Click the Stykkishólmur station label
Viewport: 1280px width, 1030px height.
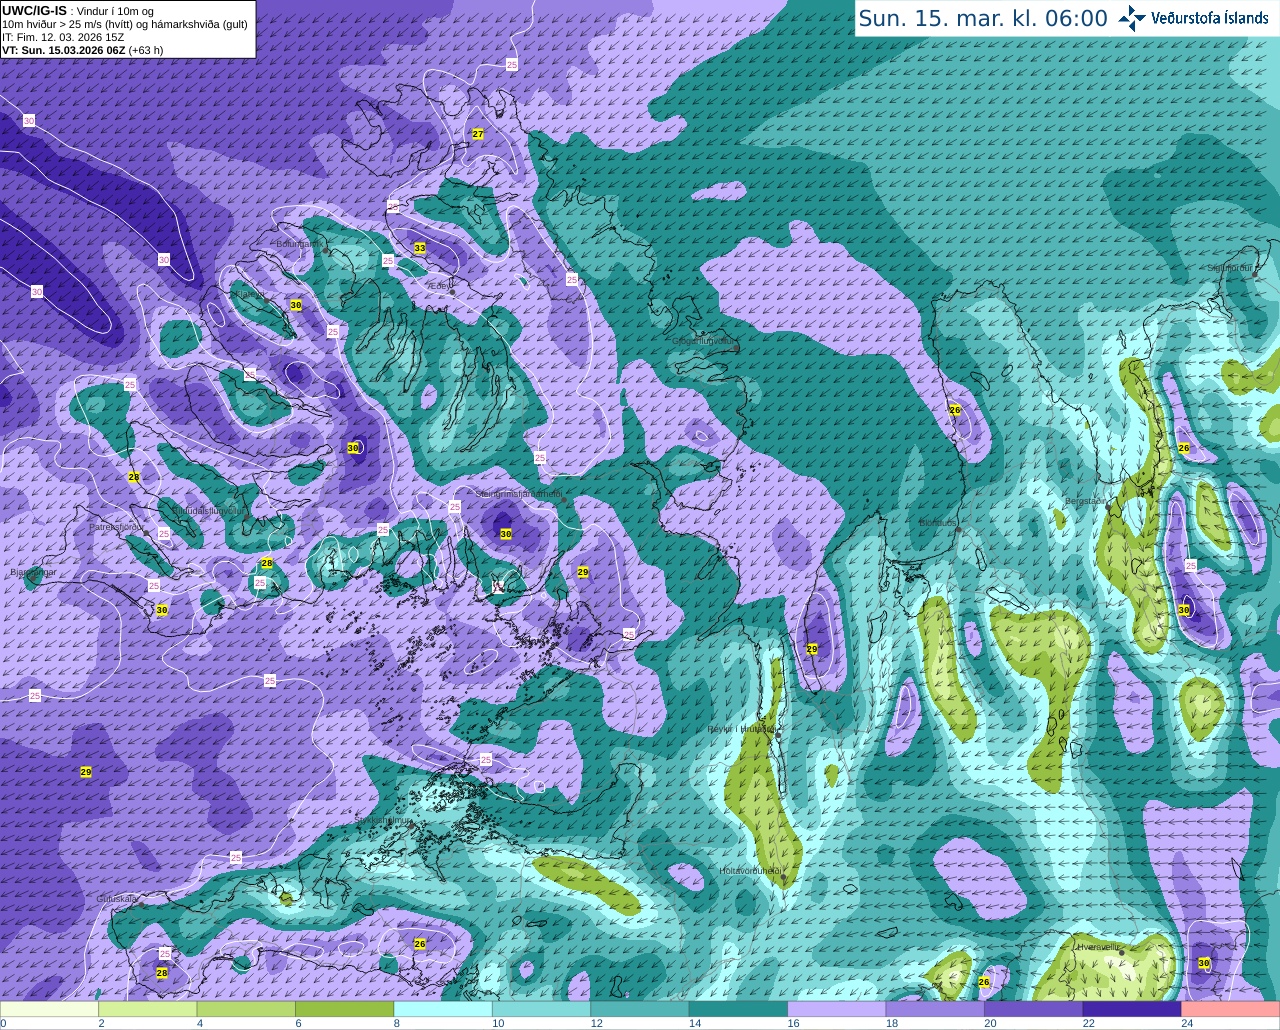coord(383,820)
